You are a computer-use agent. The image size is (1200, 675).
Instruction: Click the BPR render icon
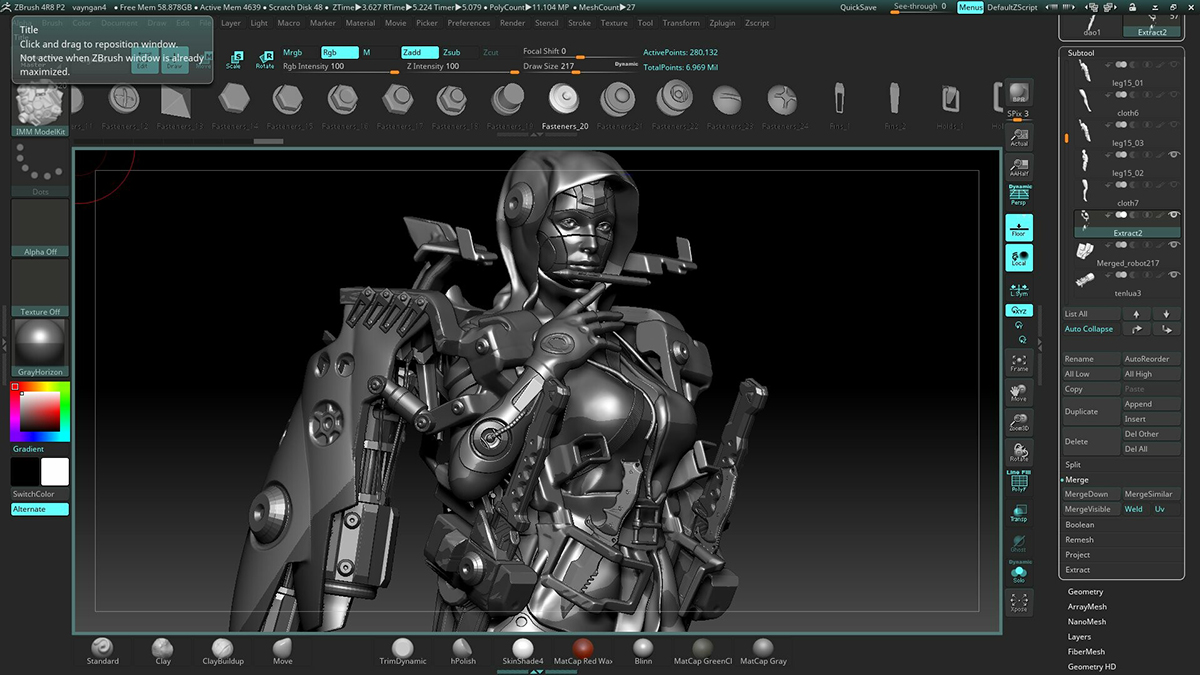(1019, 95)
